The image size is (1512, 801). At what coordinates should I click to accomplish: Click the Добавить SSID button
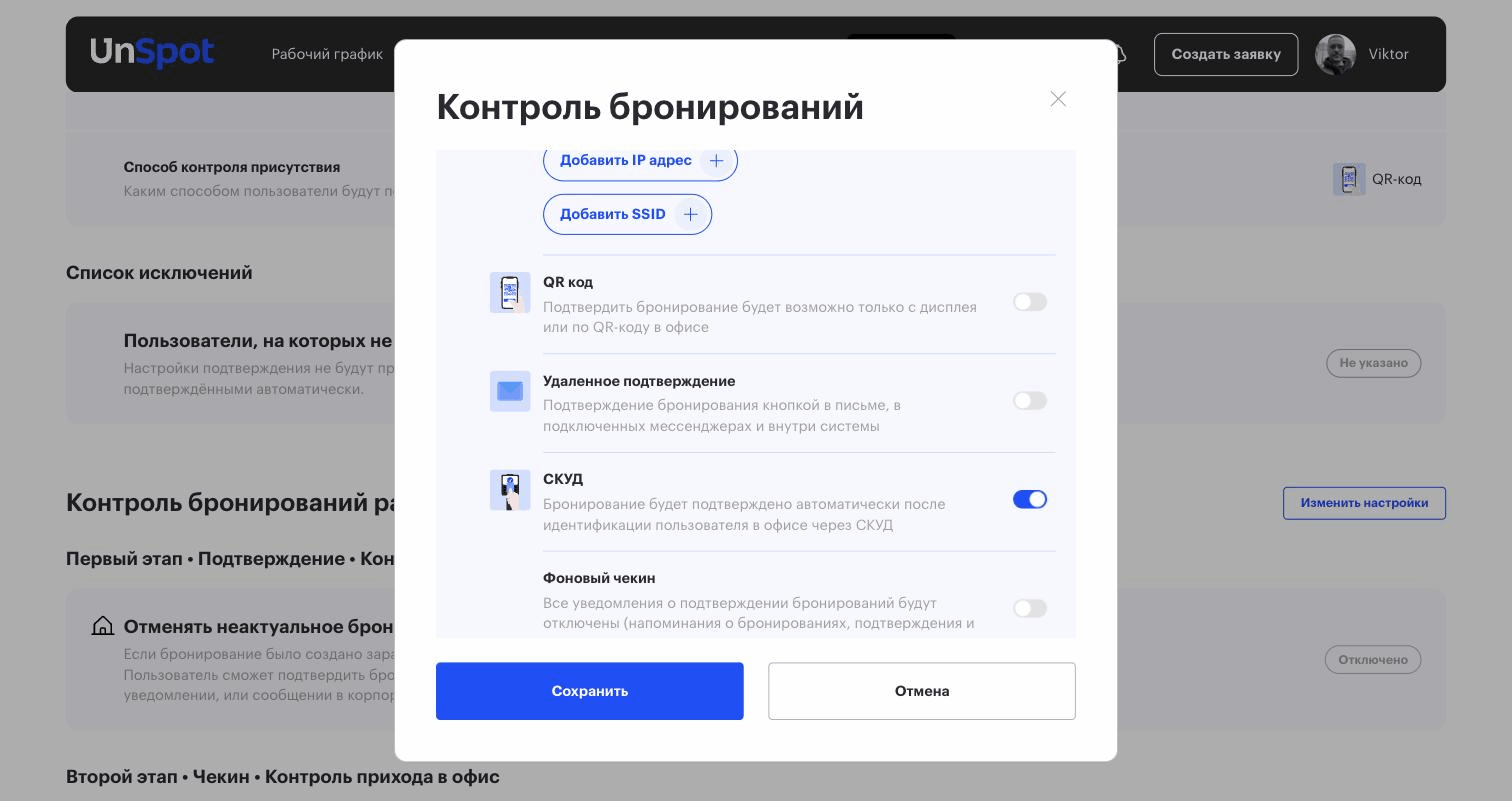(627, 215)
